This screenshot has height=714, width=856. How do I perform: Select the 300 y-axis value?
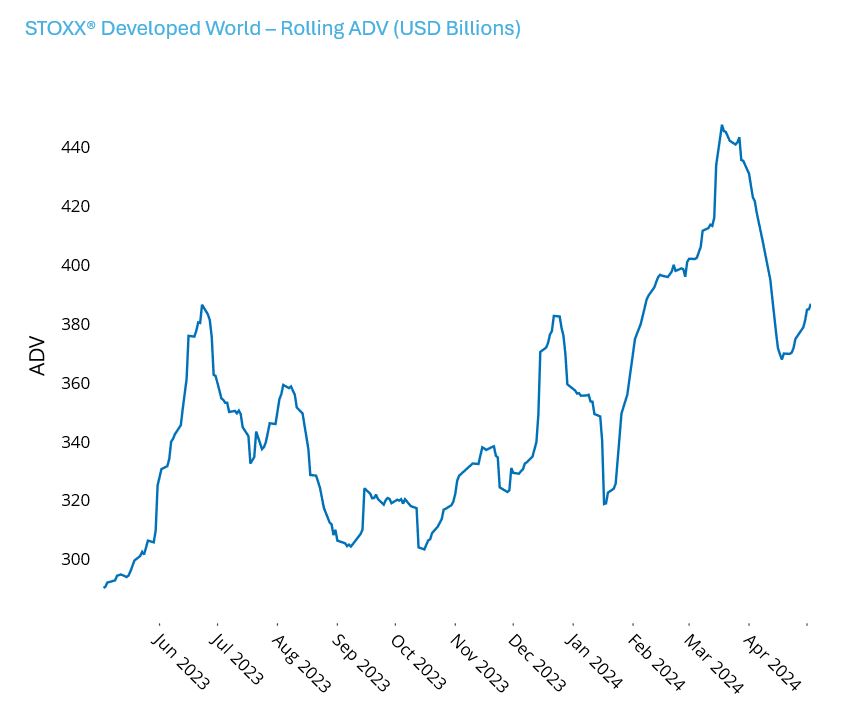point(75,560)
